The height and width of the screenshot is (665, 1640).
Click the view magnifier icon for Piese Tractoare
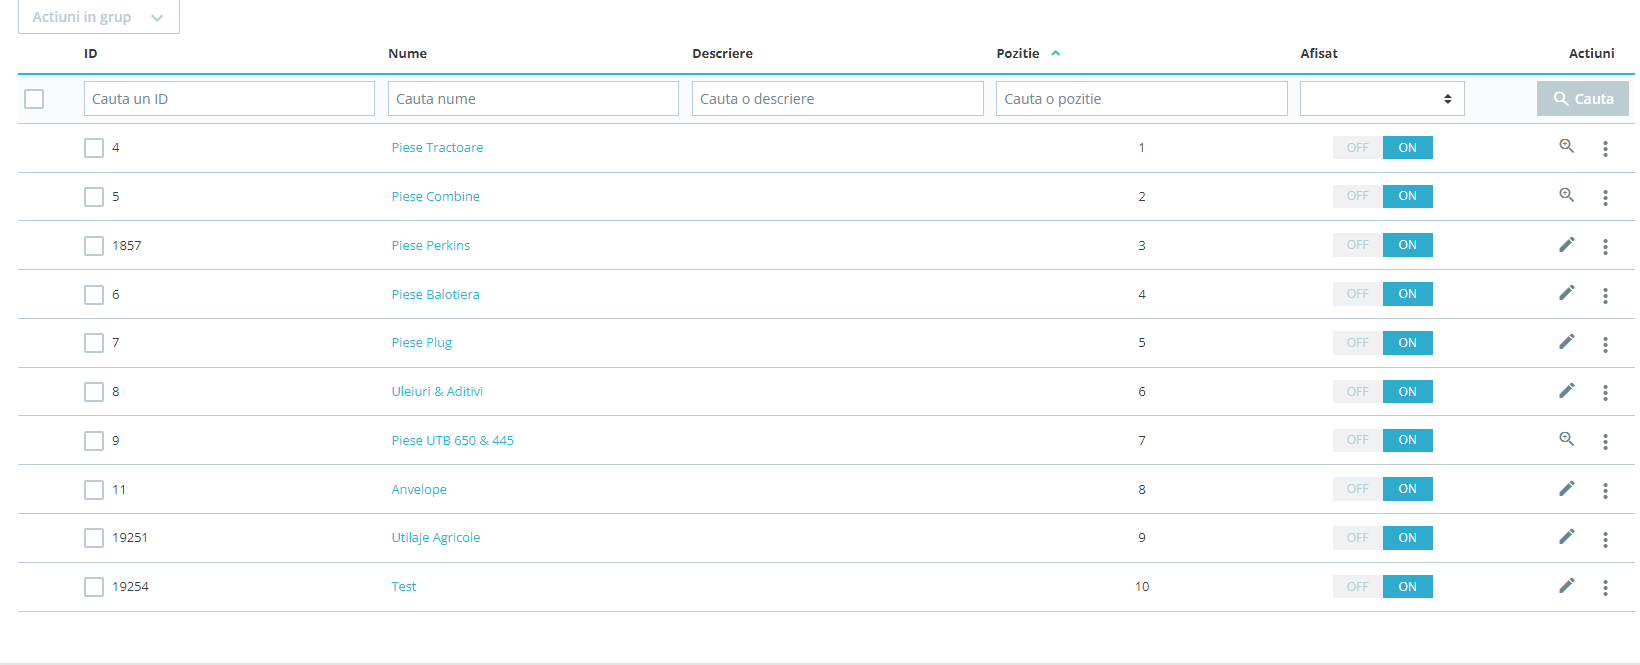1567,147
